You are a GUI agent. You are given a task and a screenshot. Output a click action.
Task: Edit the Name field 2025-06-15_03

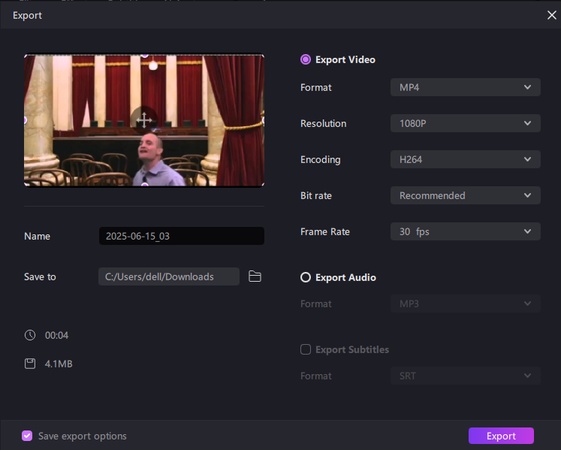(x=181, y=236)
